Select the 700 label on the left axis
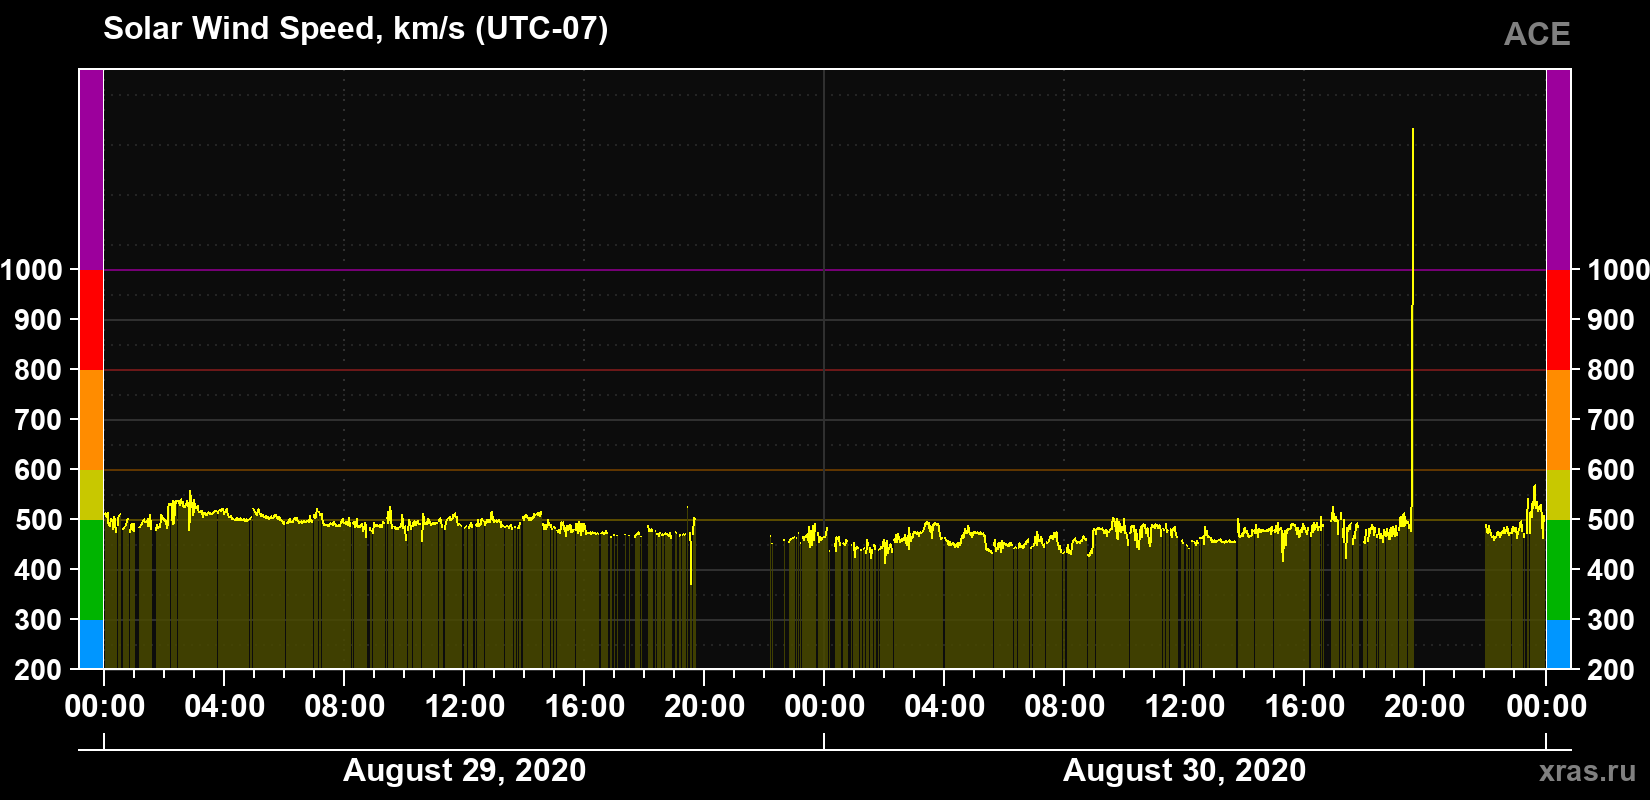This screenshot has height=800, width=1650. (39, 420)
